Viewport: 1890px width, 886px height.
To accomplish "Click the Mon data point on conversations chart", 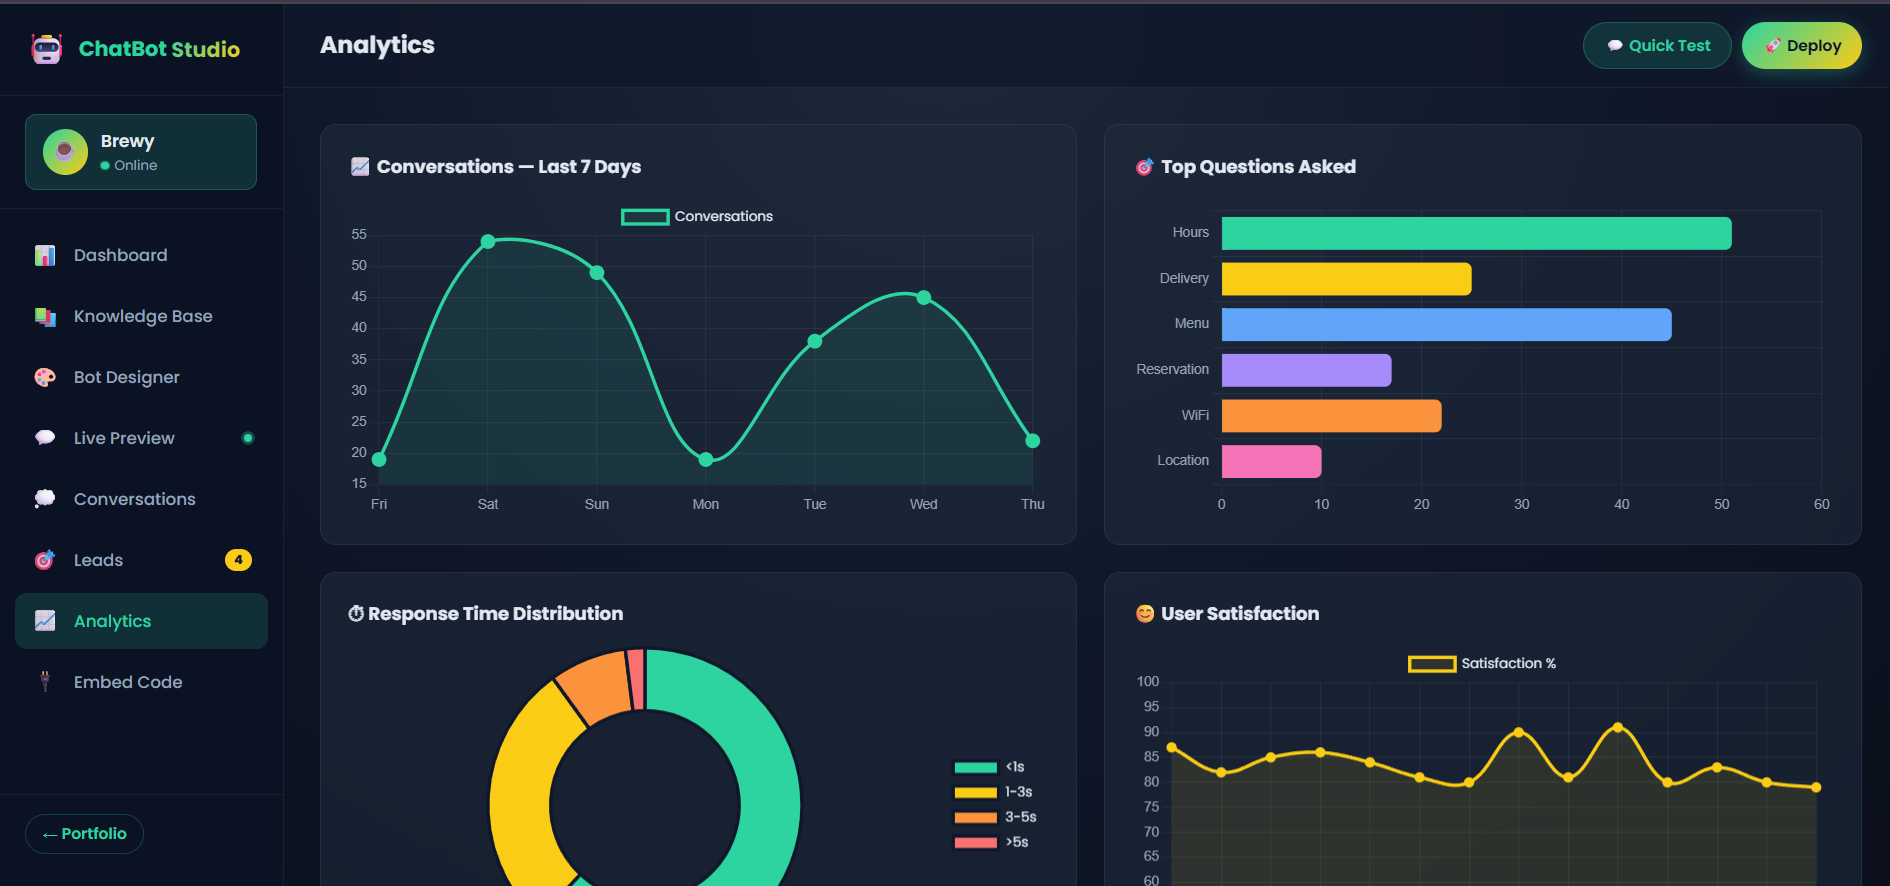I will point(706,460).
